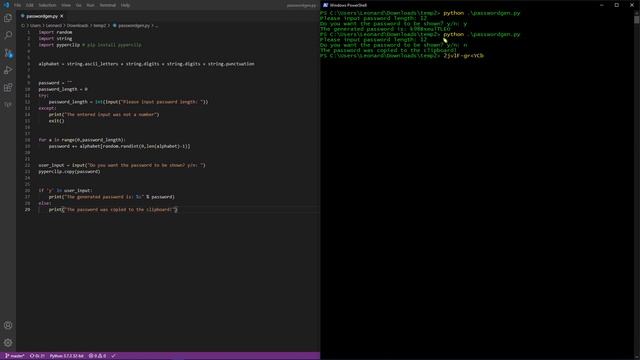Screen dimensions: 640x360
Task: Click the synchronize changes status bar item
Action: [37, 356]
